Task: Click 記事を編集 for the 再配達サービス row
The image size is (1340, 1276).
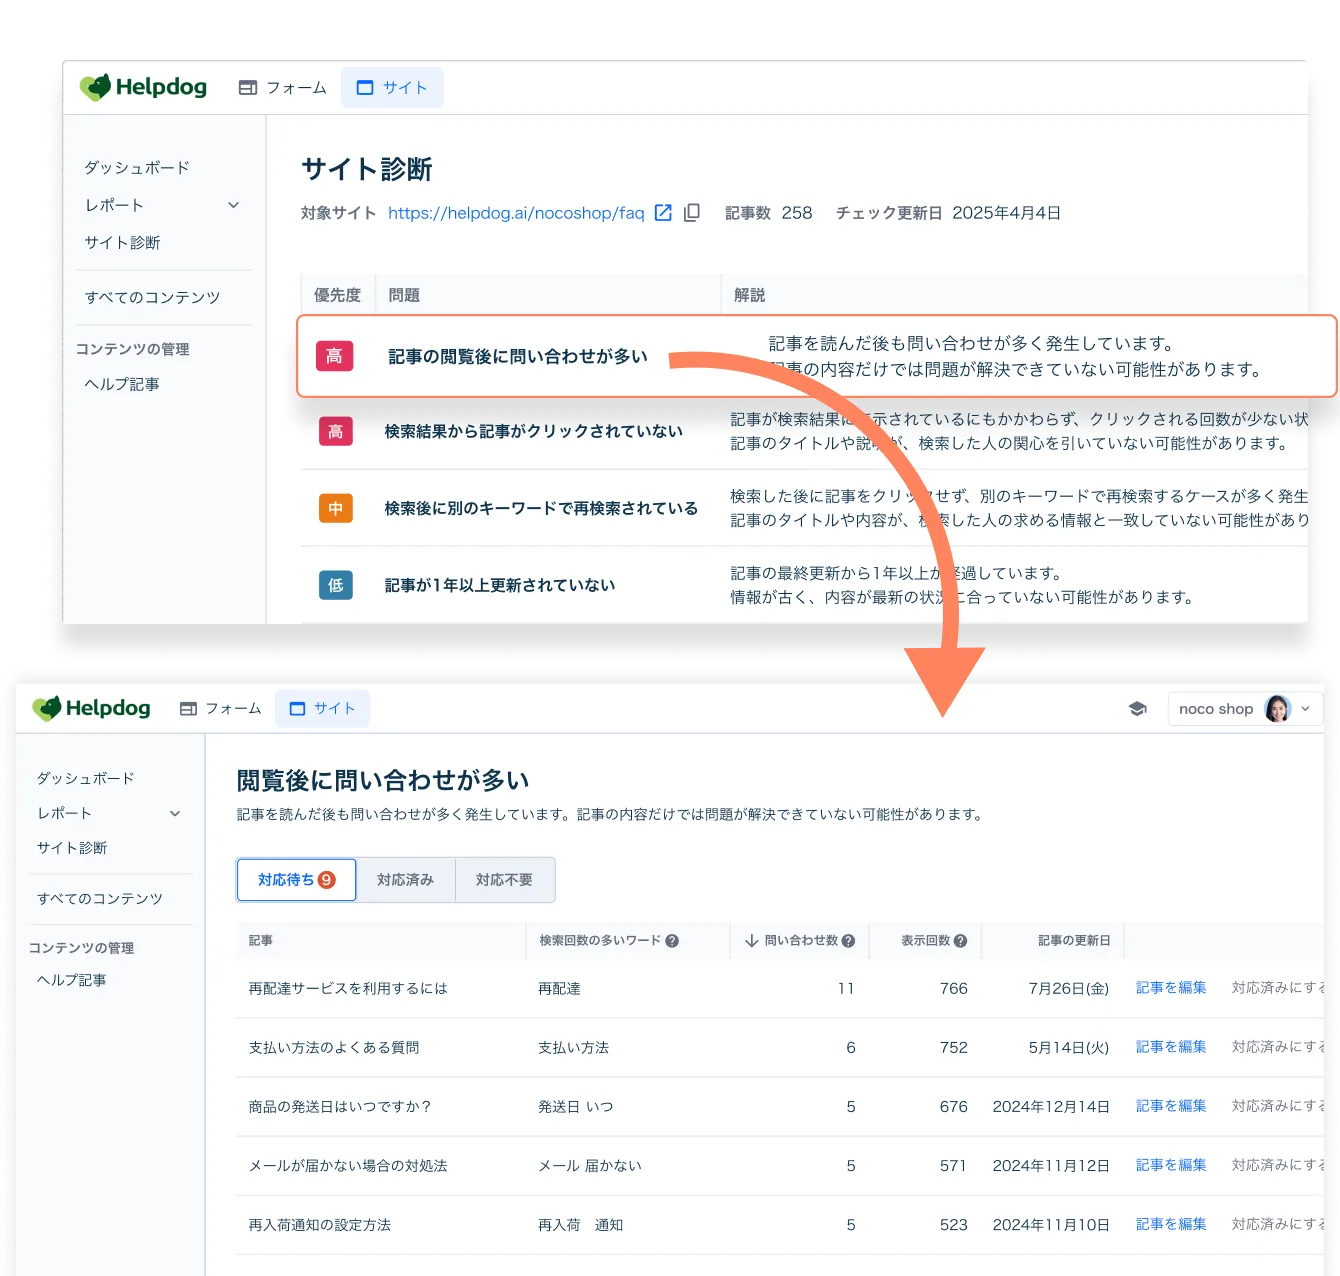Action: tap(1170, 988)
